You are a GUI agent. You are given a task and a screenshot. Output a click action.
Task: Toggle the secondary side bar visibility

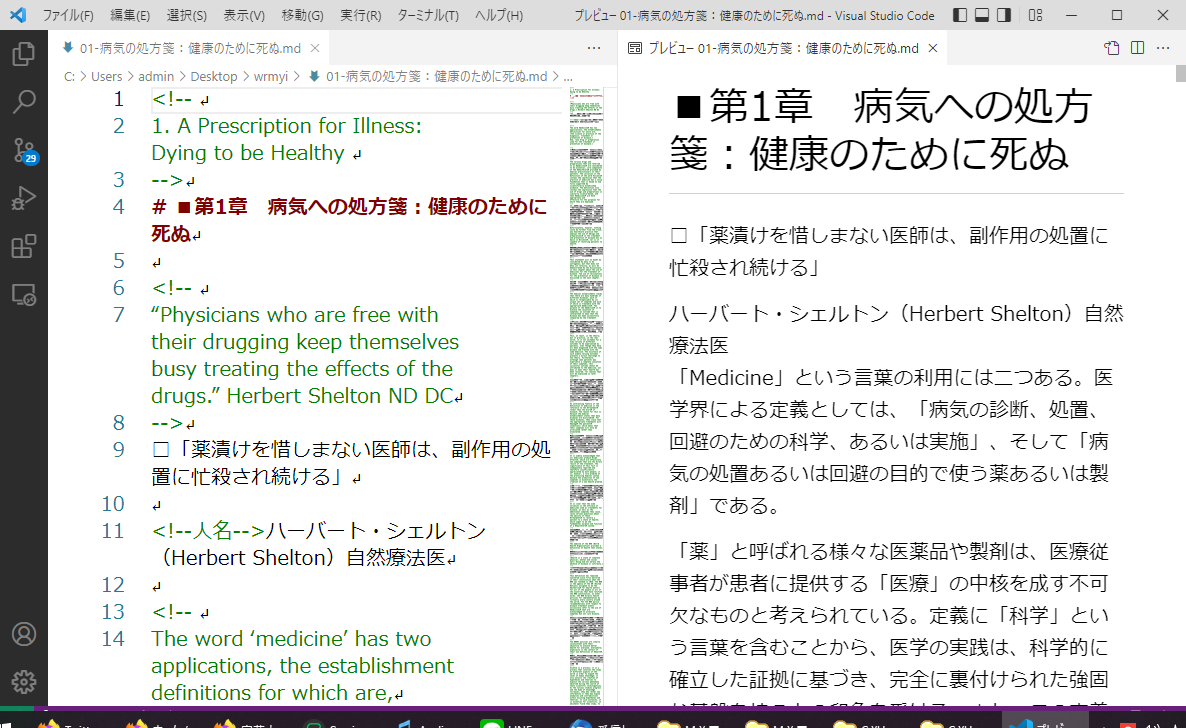tap(1004, 16)
